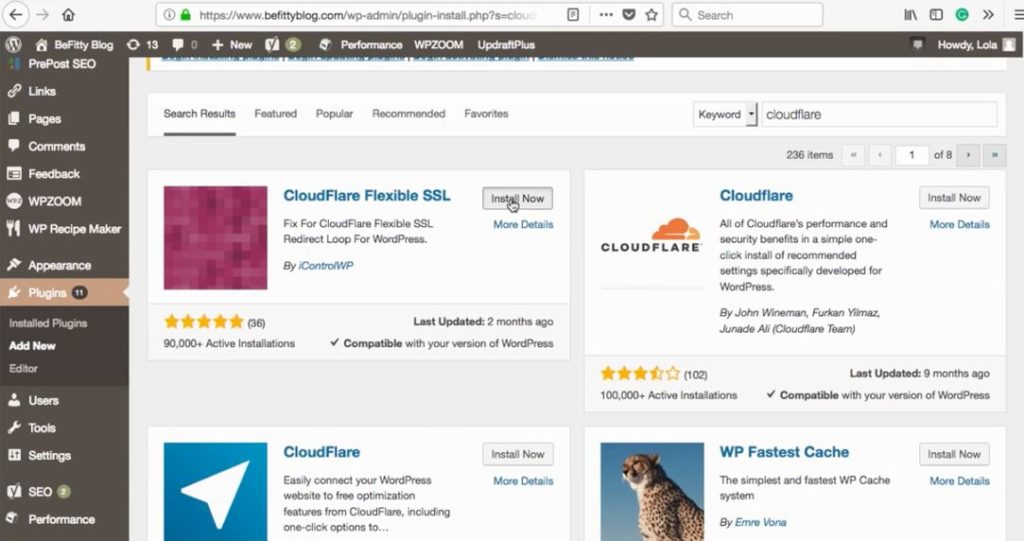1024x541 pixels.
Task: Switch to Favorites plugins tab
Action: coord(486,114)
